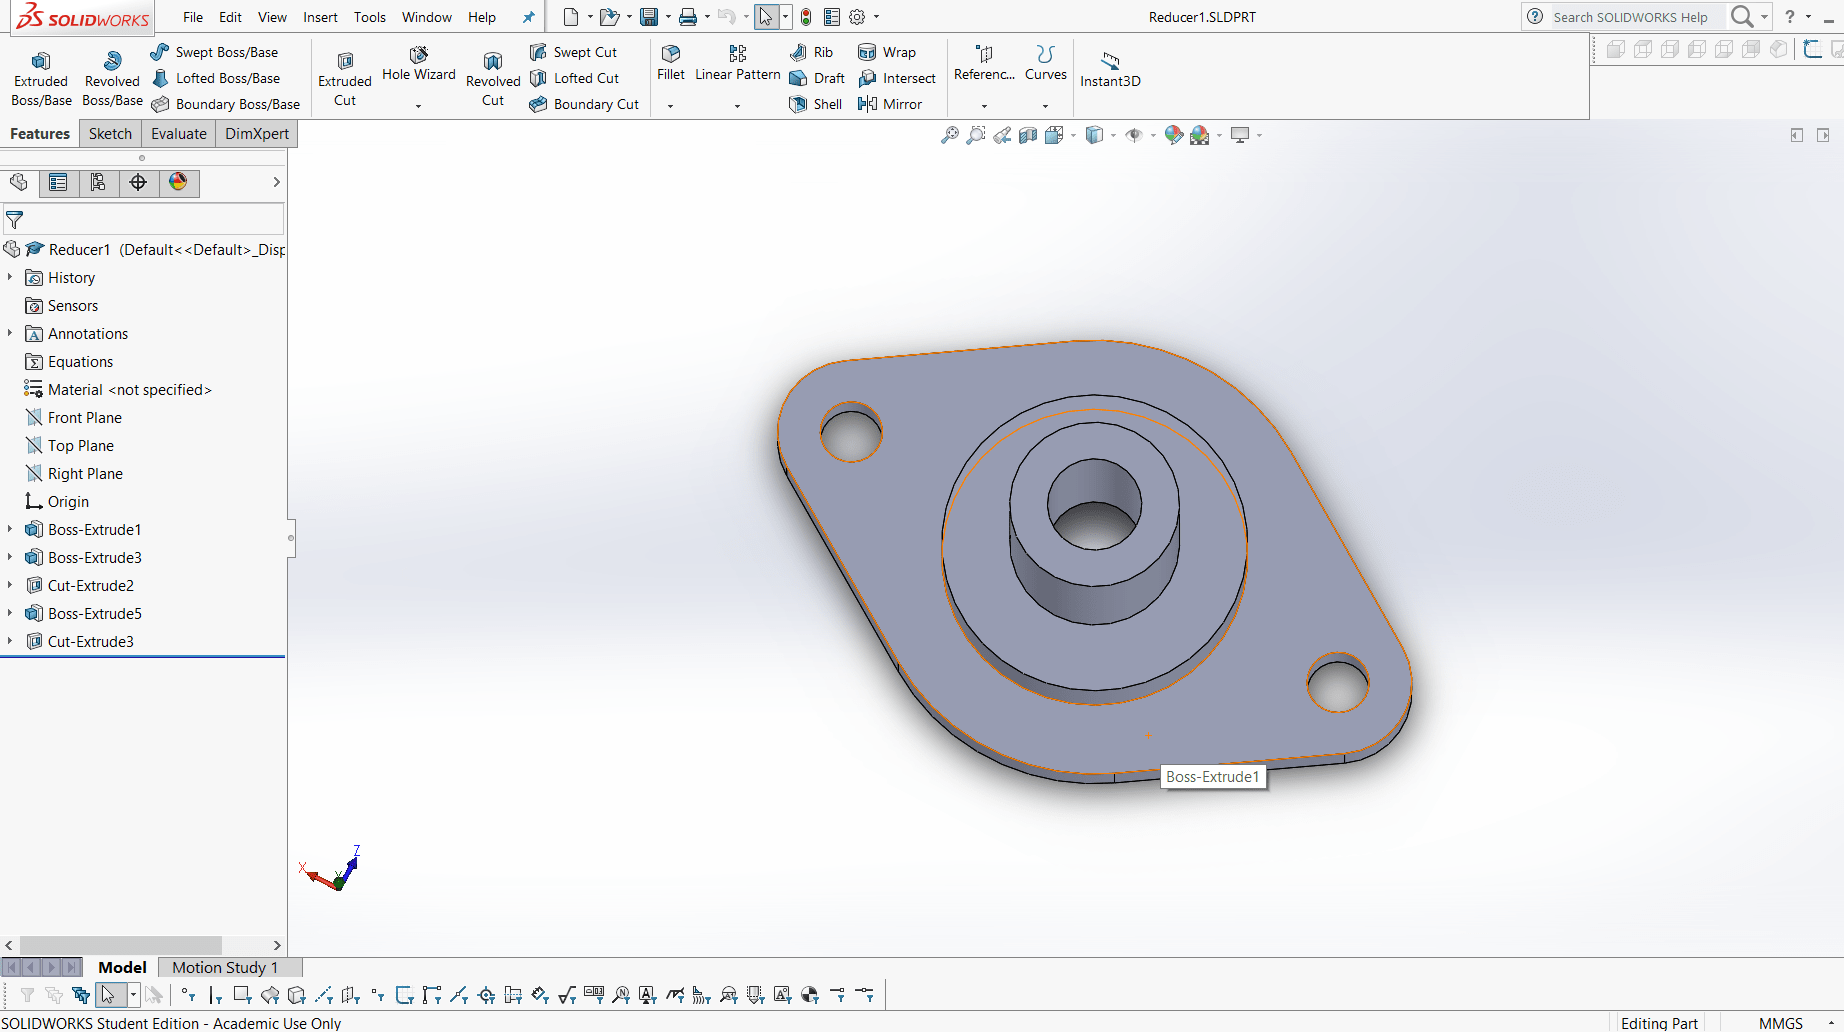The width and height of the screenshot is (1844, 1032).
Task: Open the Insert menu
Action: click(x=320, y=17)
